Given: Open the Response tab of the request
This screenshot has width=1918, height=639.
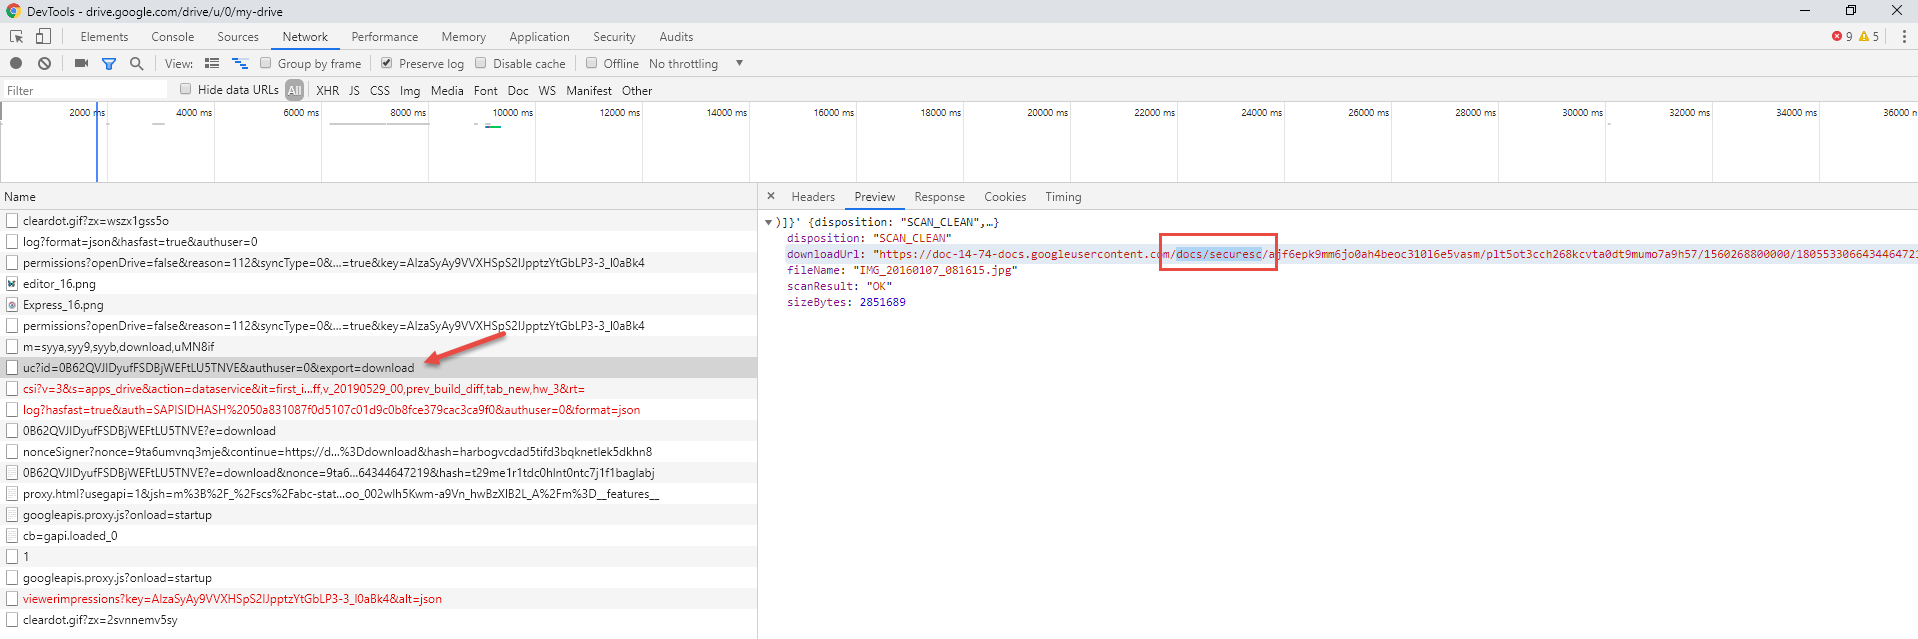Looking at the screenshot, I should [x=939, y=197].
